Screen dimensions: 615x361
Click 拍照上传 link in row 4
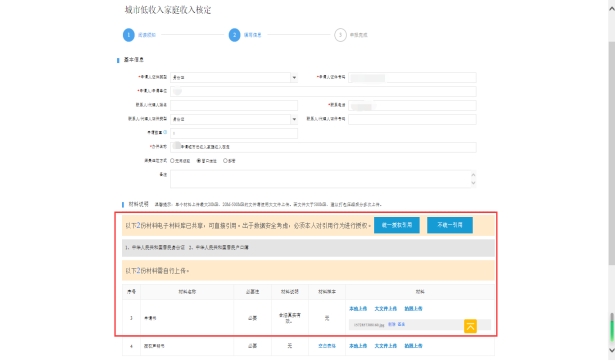click(413, 346)
